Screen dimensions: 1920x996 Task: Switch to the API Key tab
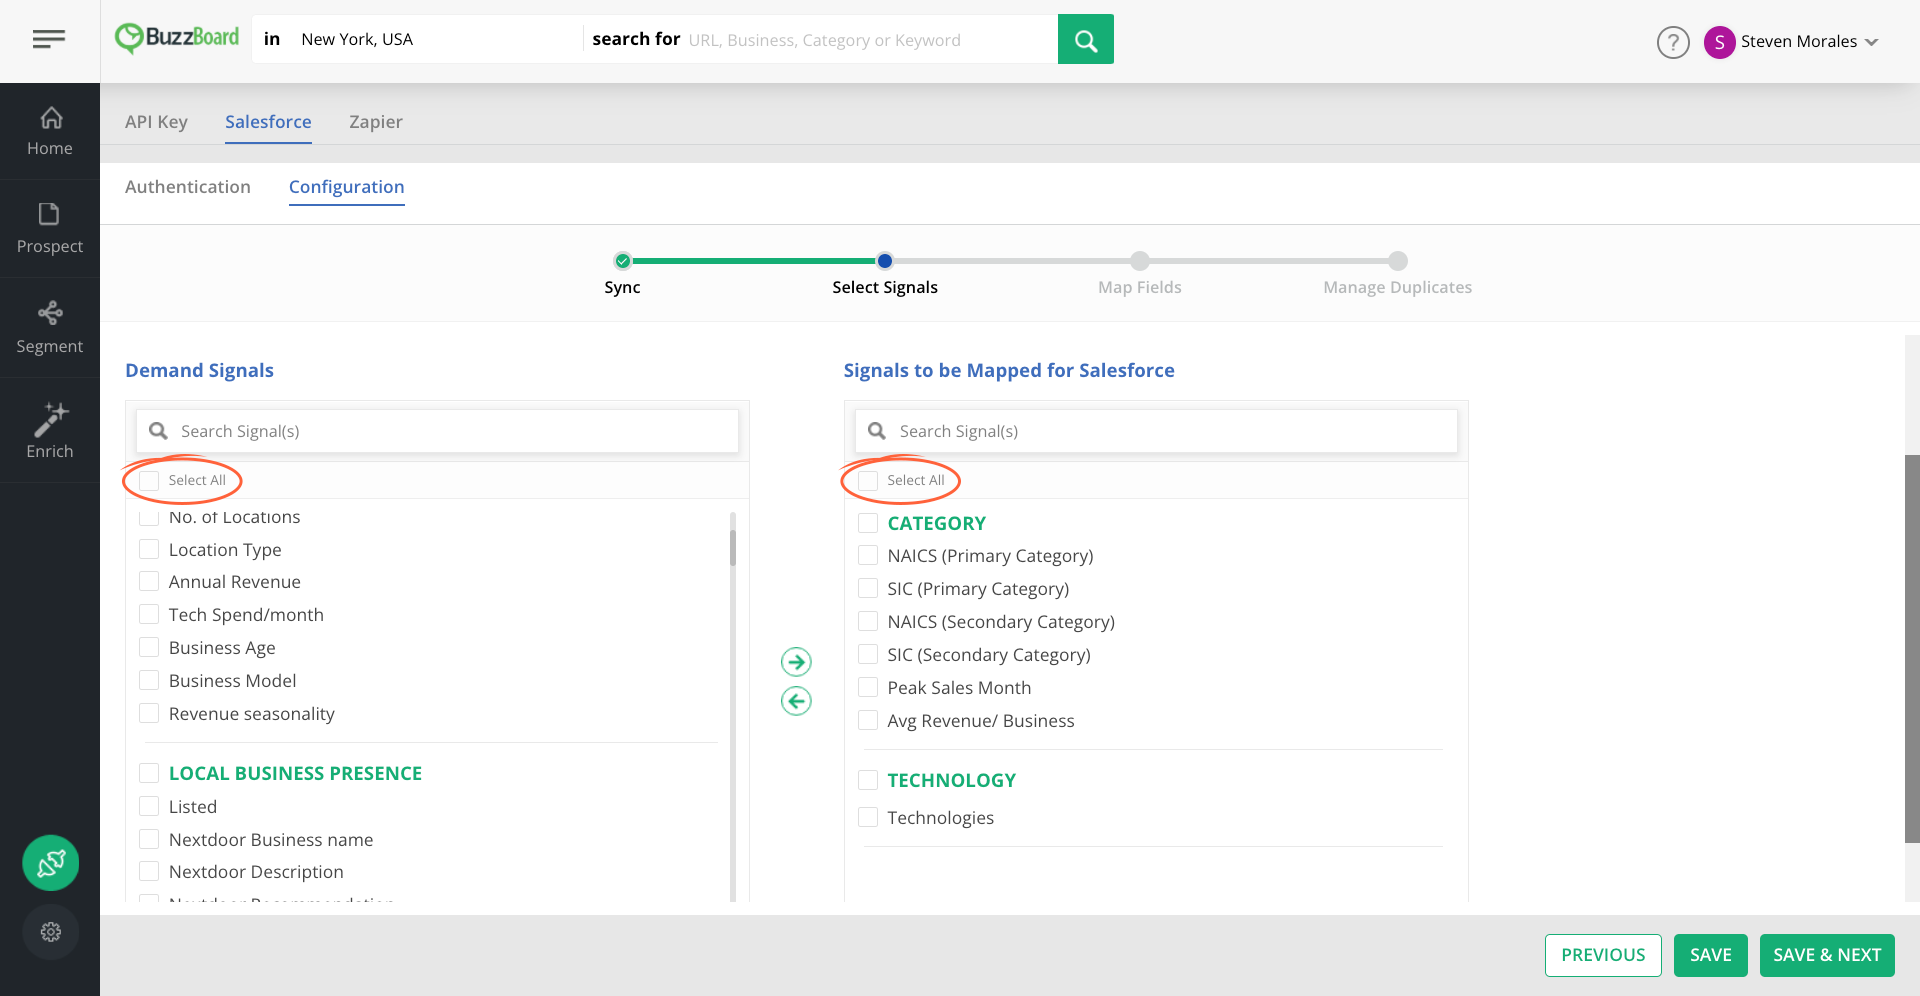pyautogui.click(x=156, y=122)
